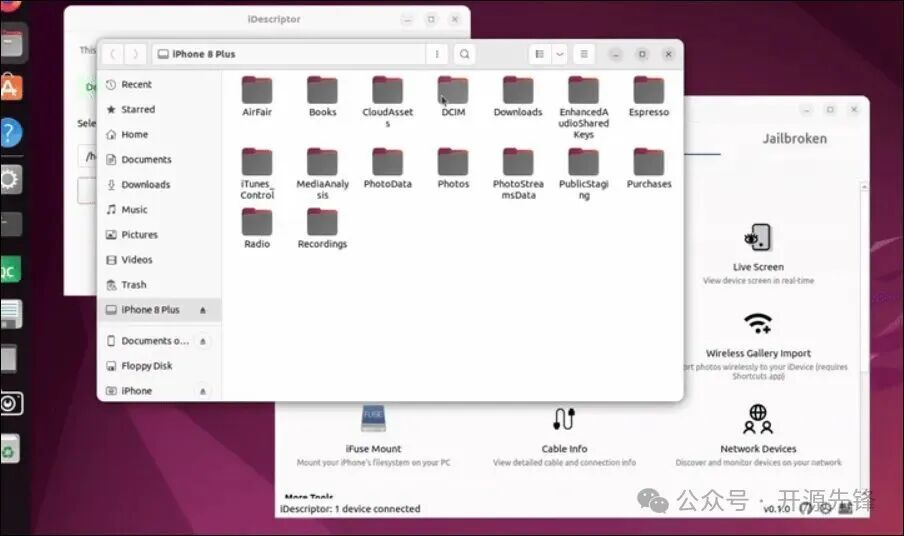Open the PhotoStreamsData folder
The width and height of the screenshot is (904, 536).
point(518,174)
